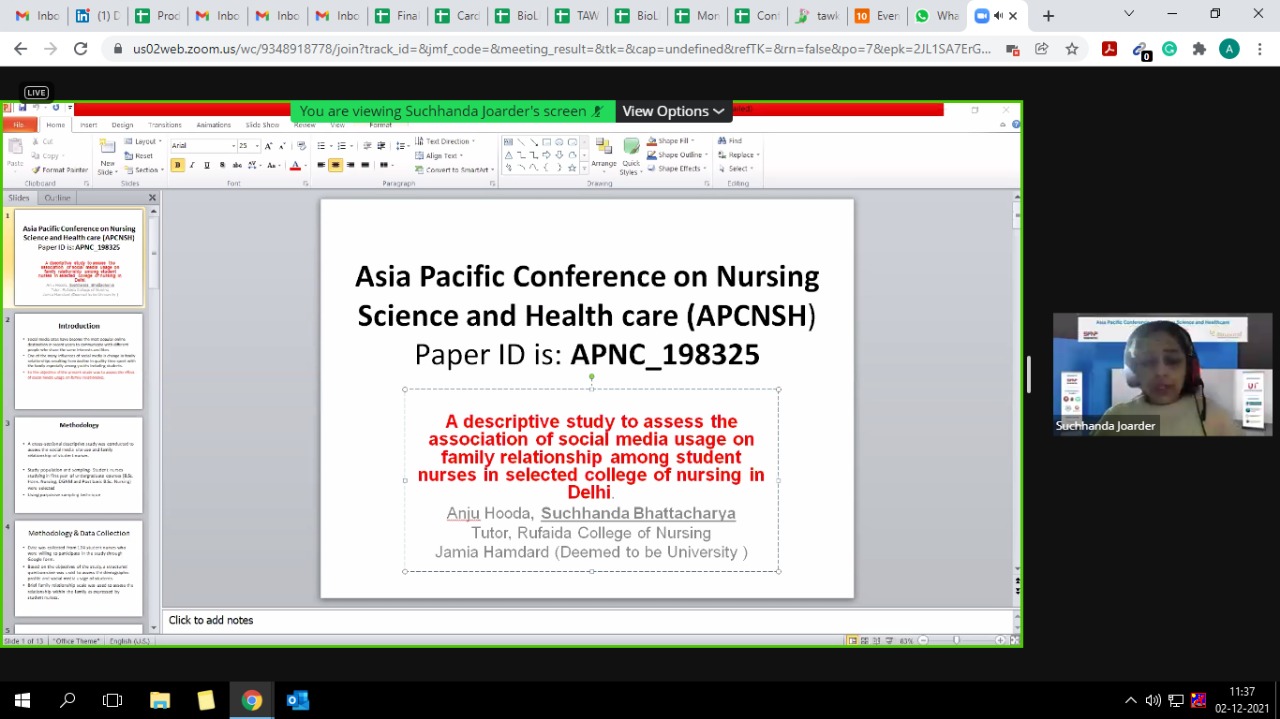The height and width of the screenshot is (719, 1280).
Task: Select slide 4 Methodology & Data Collection thumbnail
Action: (78, 568)
